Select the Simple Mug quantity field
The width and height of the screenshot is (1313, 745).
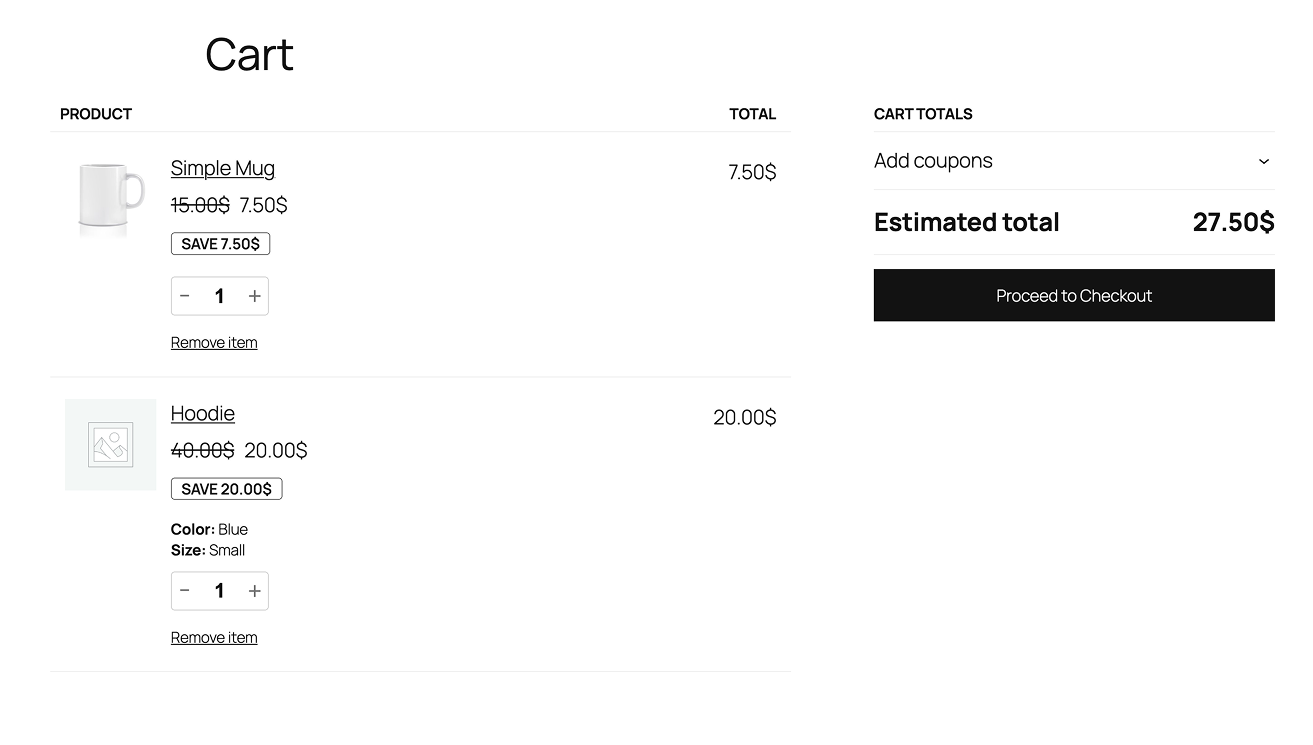tap(219, 295)
